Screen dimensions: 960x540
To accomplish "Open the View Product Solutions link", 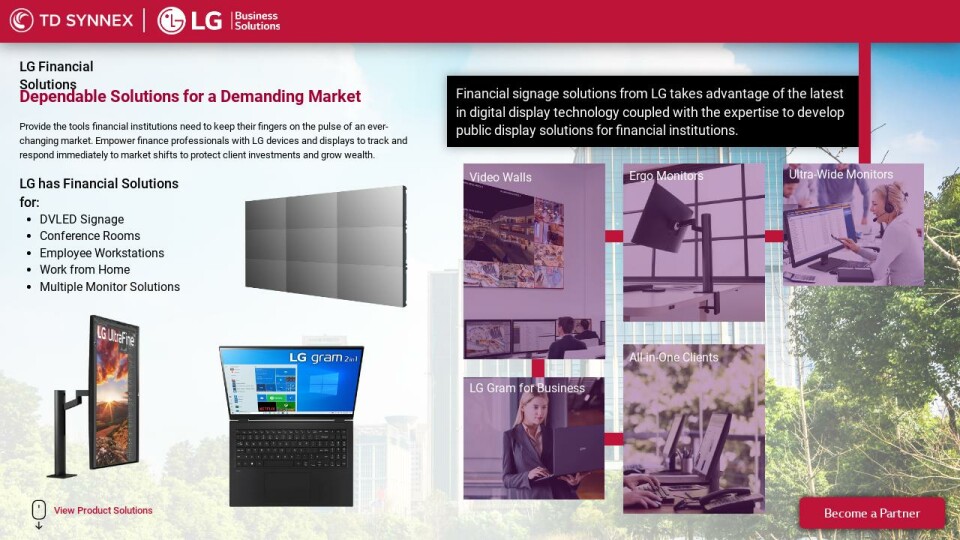I will pyautogui.click(x=103, y=511).
